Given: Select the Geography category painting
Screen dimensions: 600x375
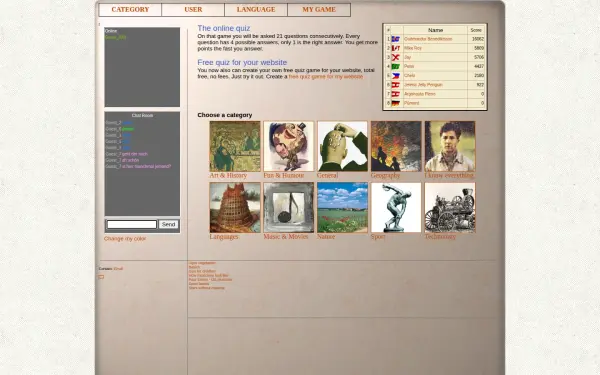Looking at the screenshot, I should (396, 146).
